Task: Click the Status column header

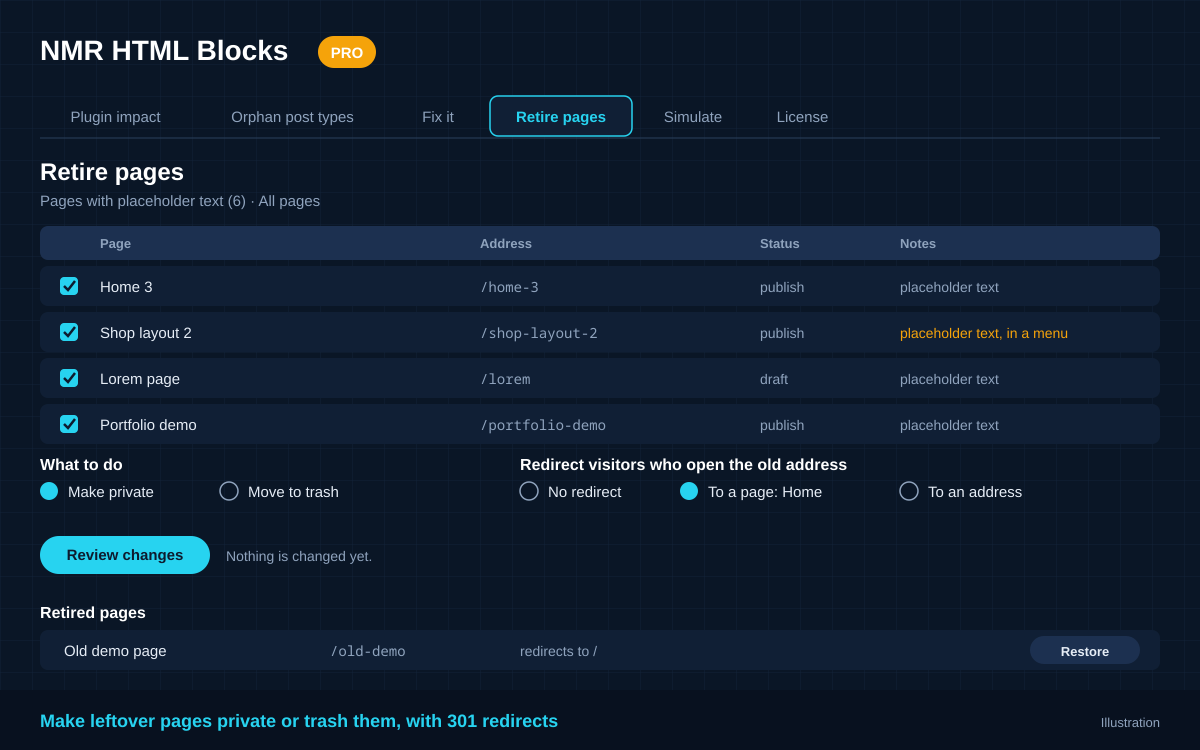Action: coord(780,243)
